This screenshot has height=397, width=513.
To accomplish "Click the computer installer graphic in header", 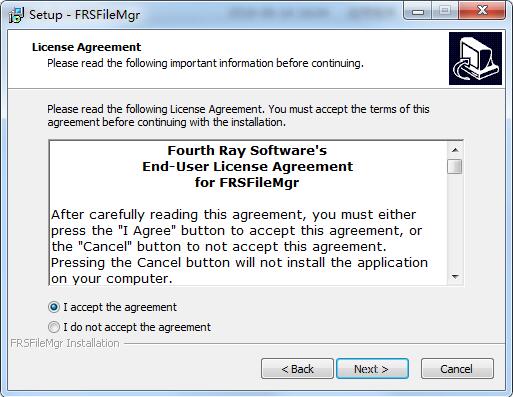I will (475, 58).
